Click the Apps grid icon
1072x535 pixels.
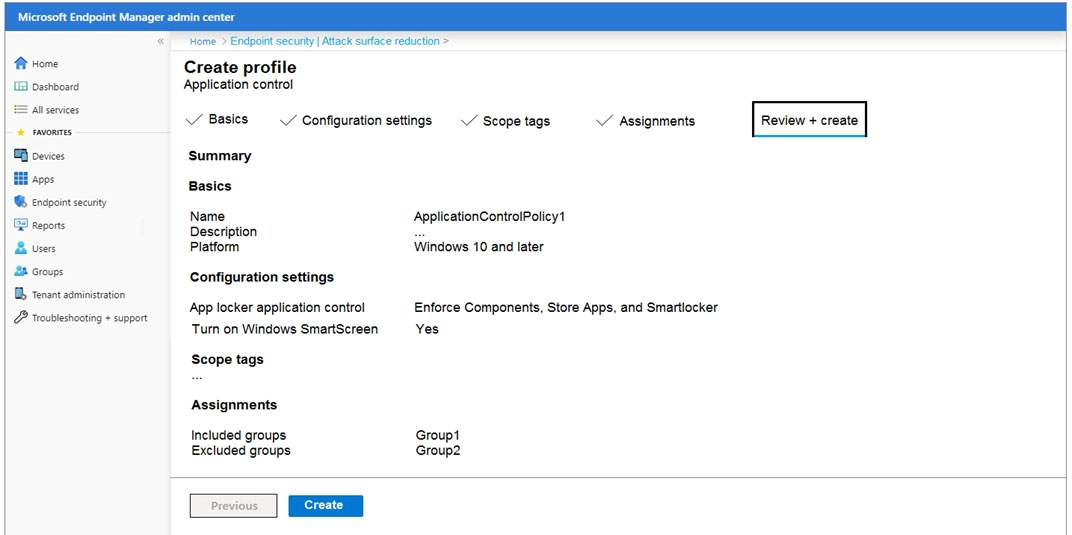(x=21, y=179)
